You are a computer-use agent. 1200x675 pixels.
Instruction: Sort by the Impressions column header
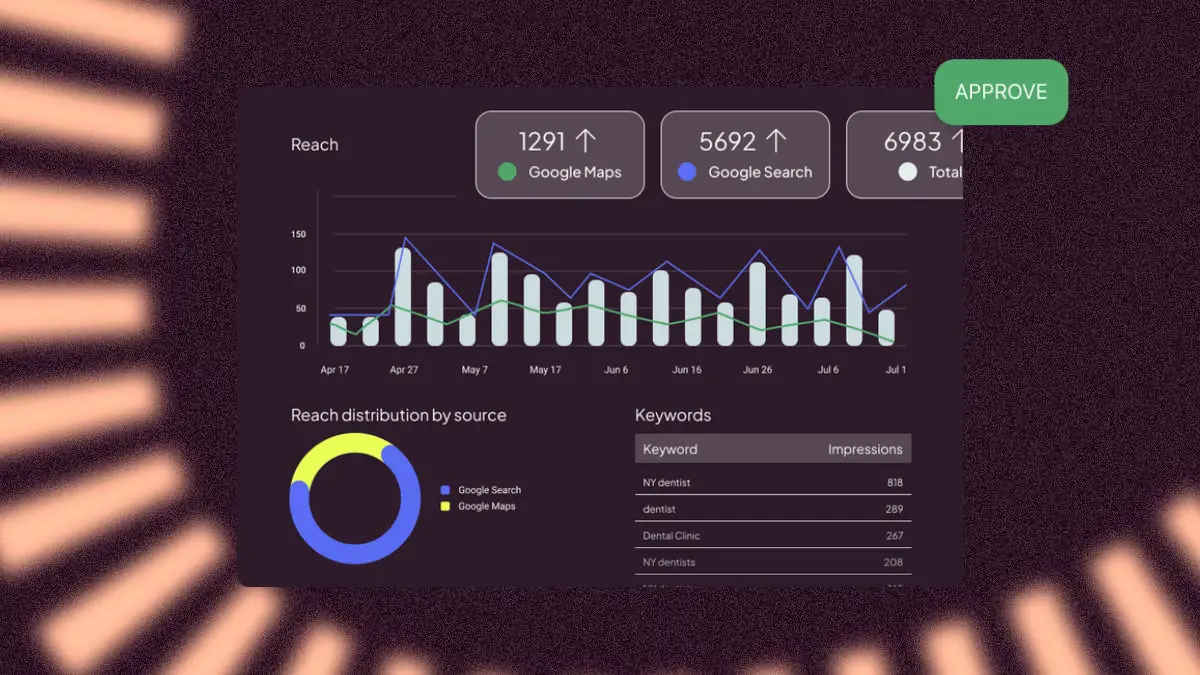865,449
